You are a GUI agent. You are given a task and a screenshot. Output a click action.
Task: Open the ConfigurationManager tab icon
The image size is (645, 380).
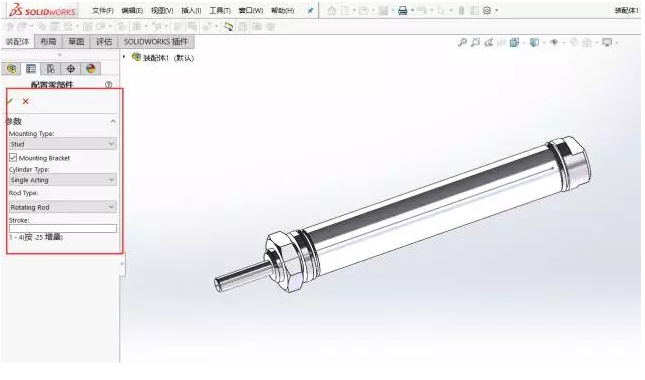click(51, 69)
